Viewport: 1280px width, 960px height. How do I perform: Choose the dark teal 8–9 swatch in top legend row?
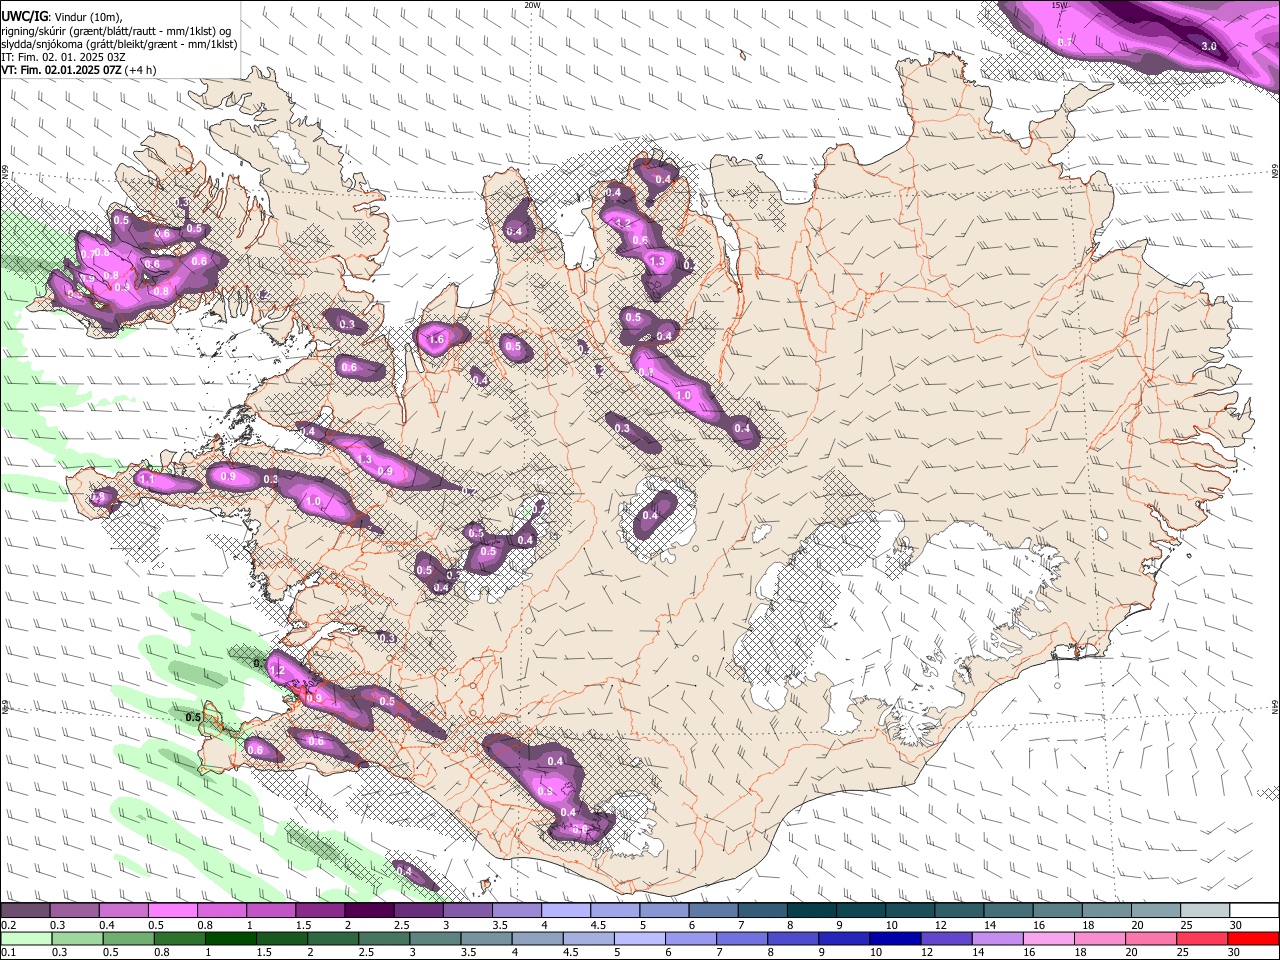tap(812, 911)
